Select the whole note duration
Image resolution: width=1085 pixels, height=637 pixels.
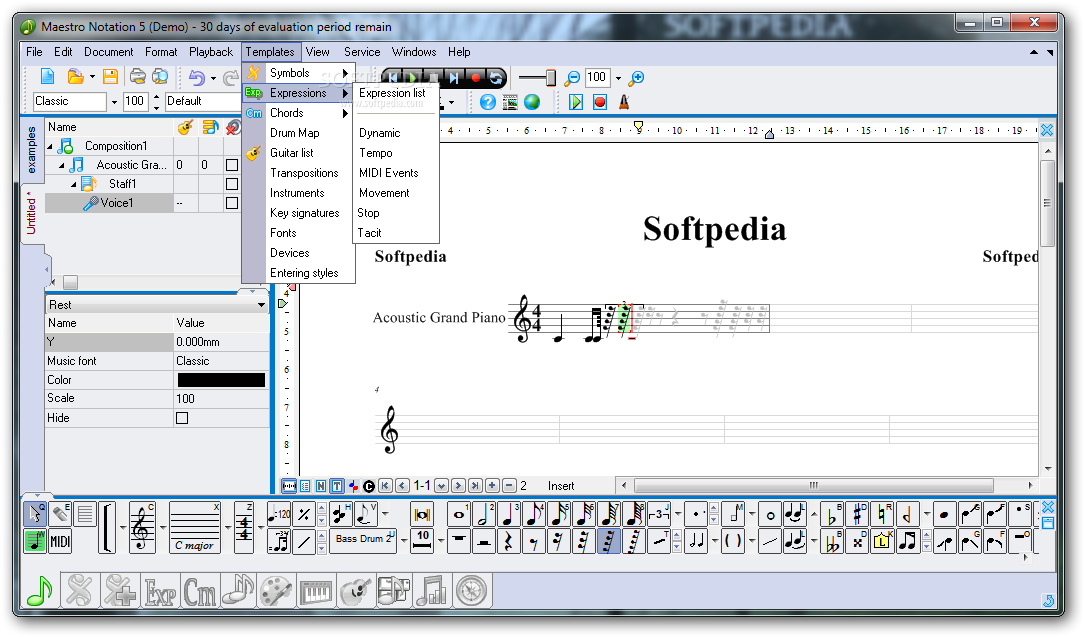(458, 514)
